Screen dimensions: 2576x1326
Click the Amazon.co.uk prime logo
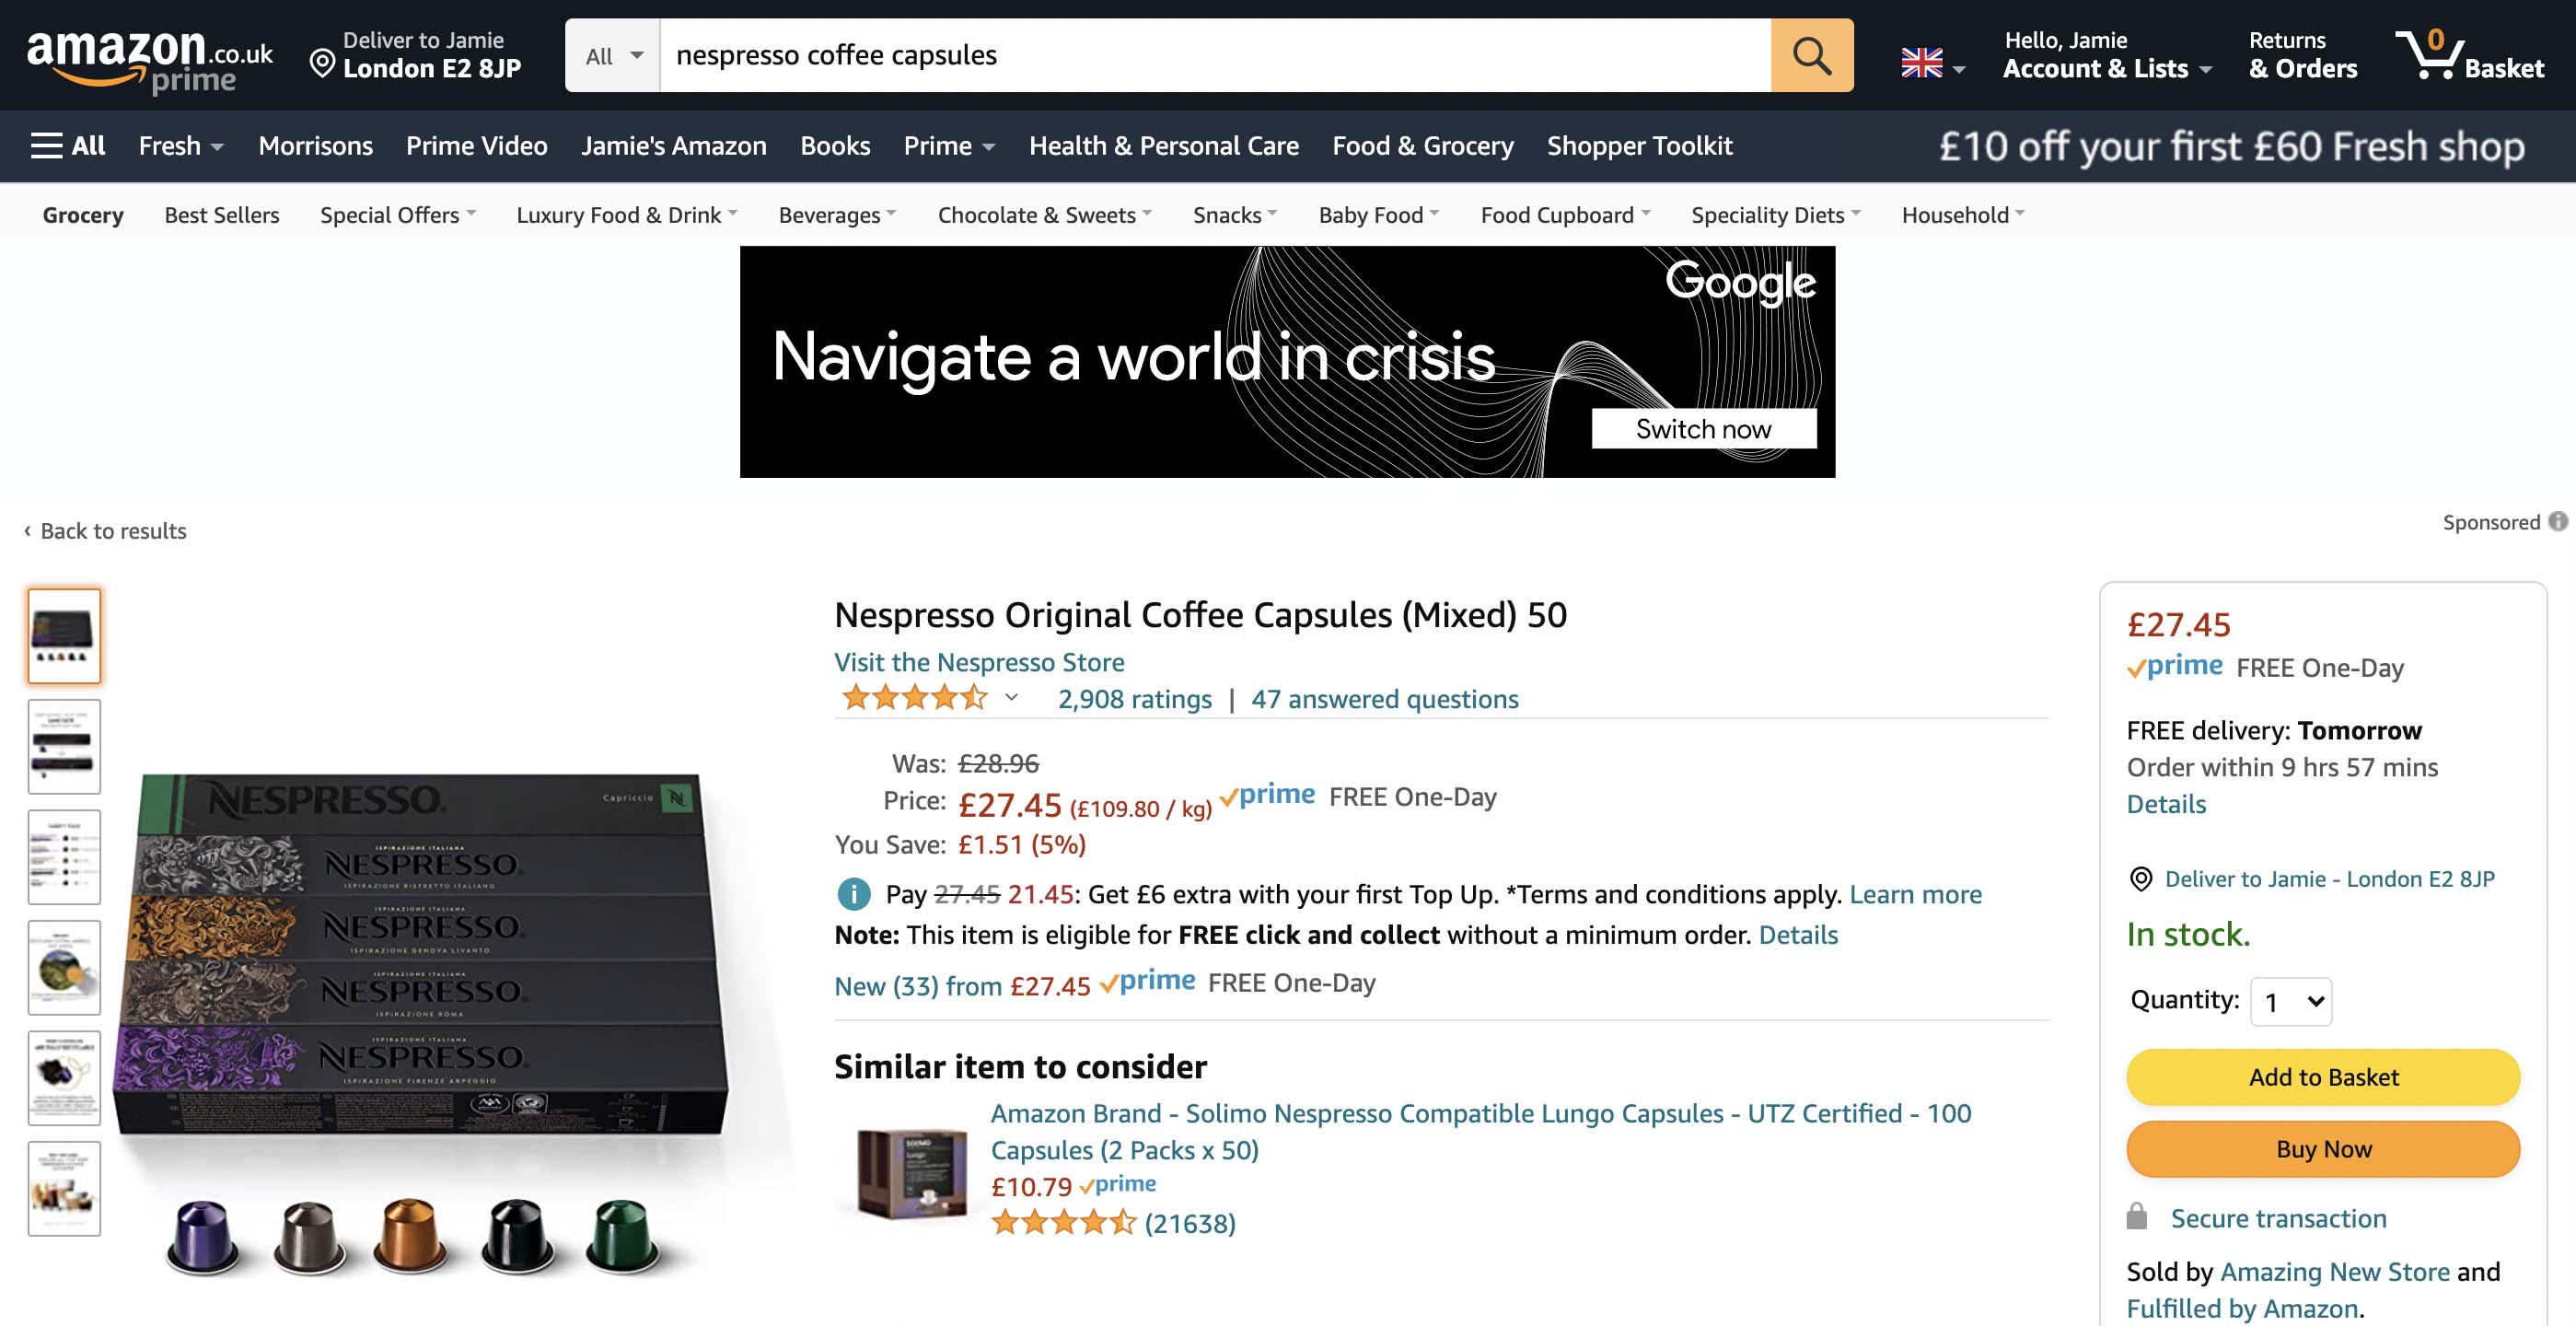point(149,59)
